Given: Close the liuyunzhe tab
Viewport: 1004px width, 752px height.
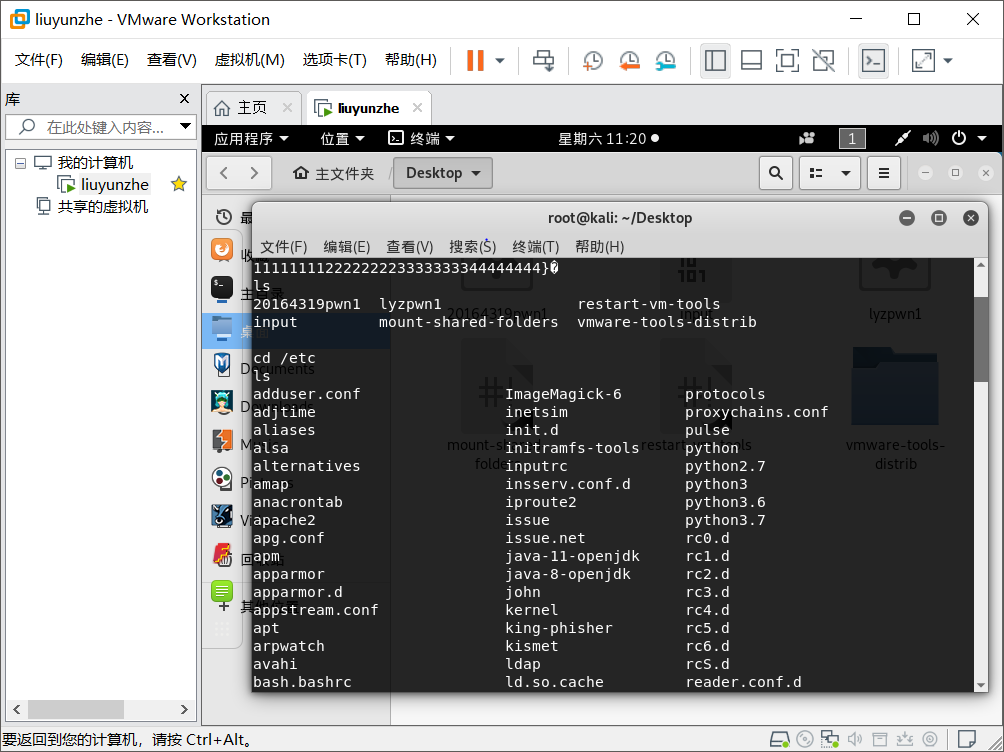Looking at the screenshot, I should click(x=417, y=108).
